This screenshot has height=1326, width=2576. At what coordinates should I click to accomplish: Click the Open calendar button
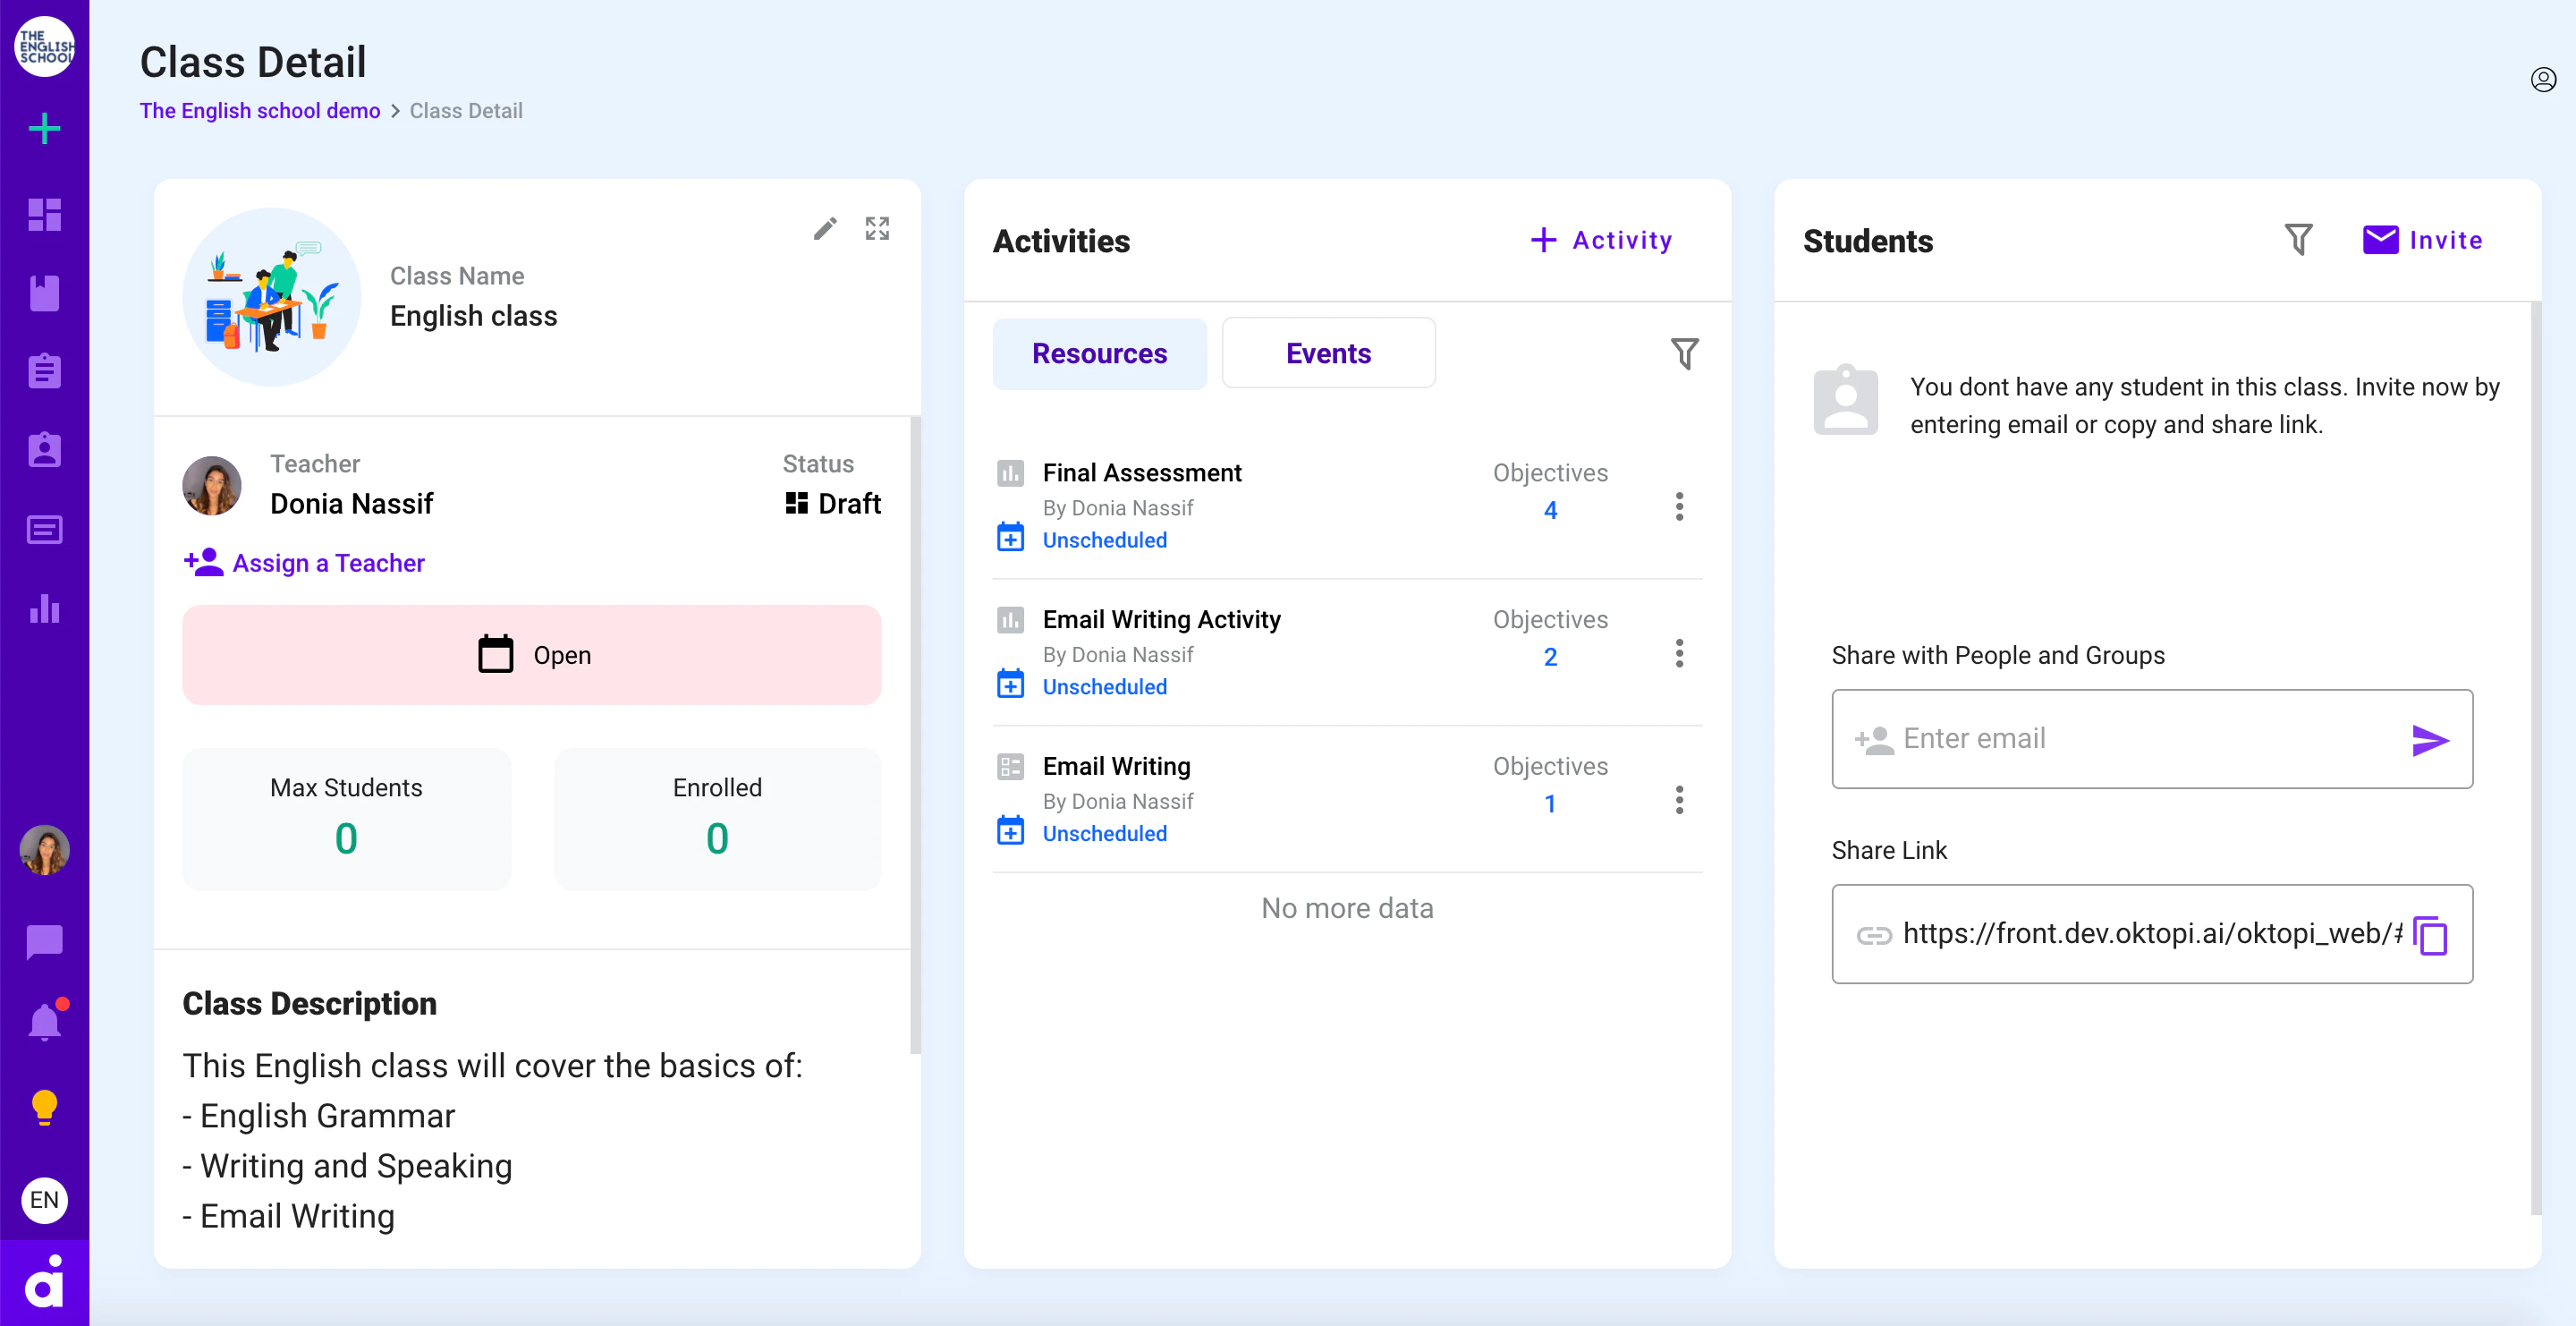[532, 655]
